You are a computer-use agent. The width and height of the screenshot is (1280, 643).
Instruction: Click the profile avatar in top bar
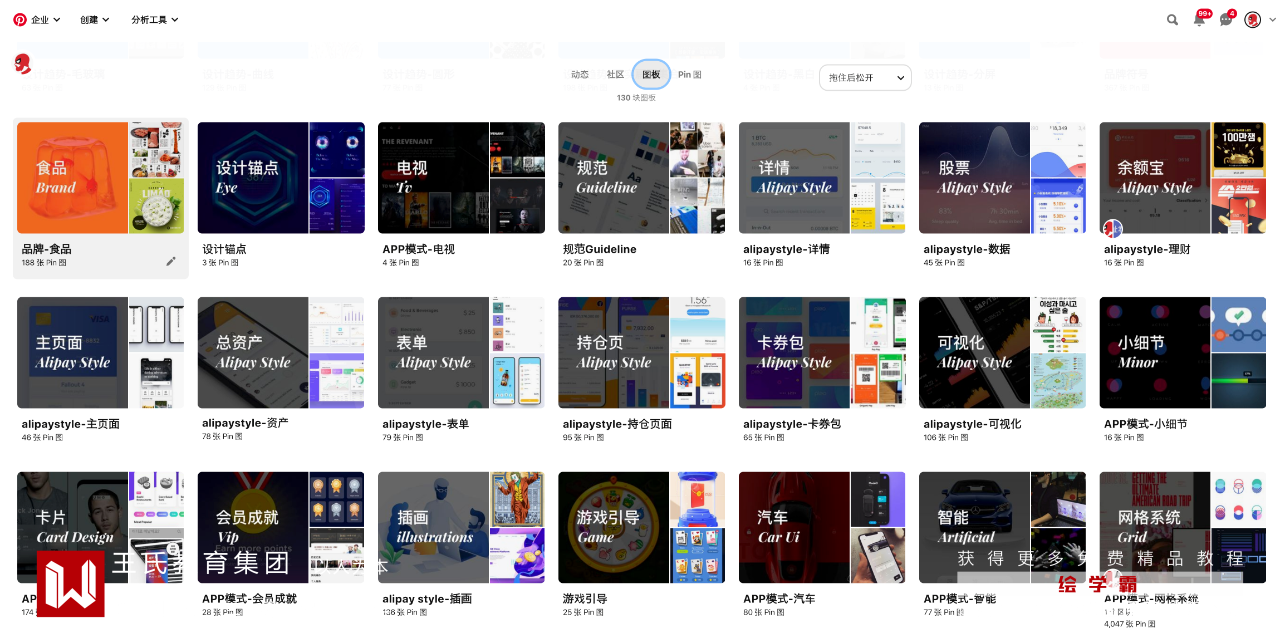coord(1253,20)
